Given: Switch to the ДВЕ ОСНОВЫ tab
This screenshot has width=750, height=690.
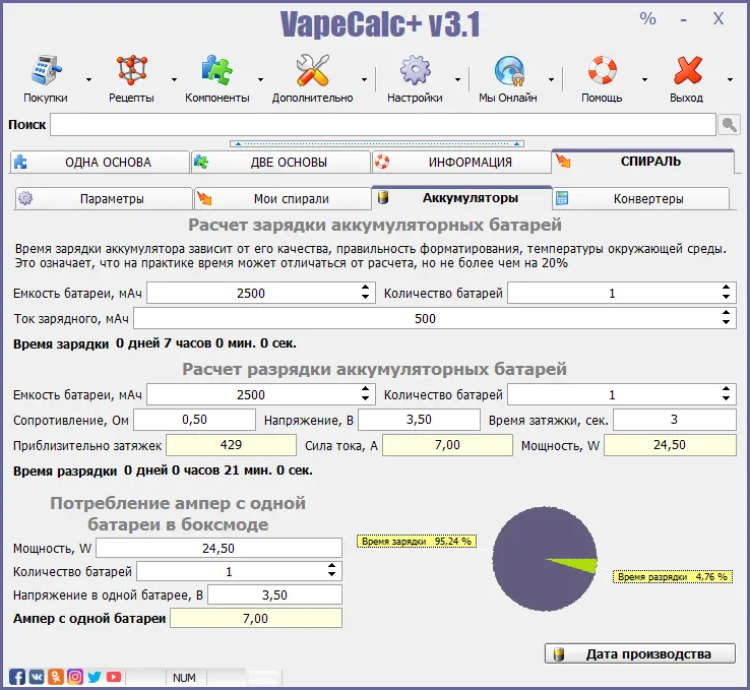Looking at the screenshot, I should coord(278,162).
